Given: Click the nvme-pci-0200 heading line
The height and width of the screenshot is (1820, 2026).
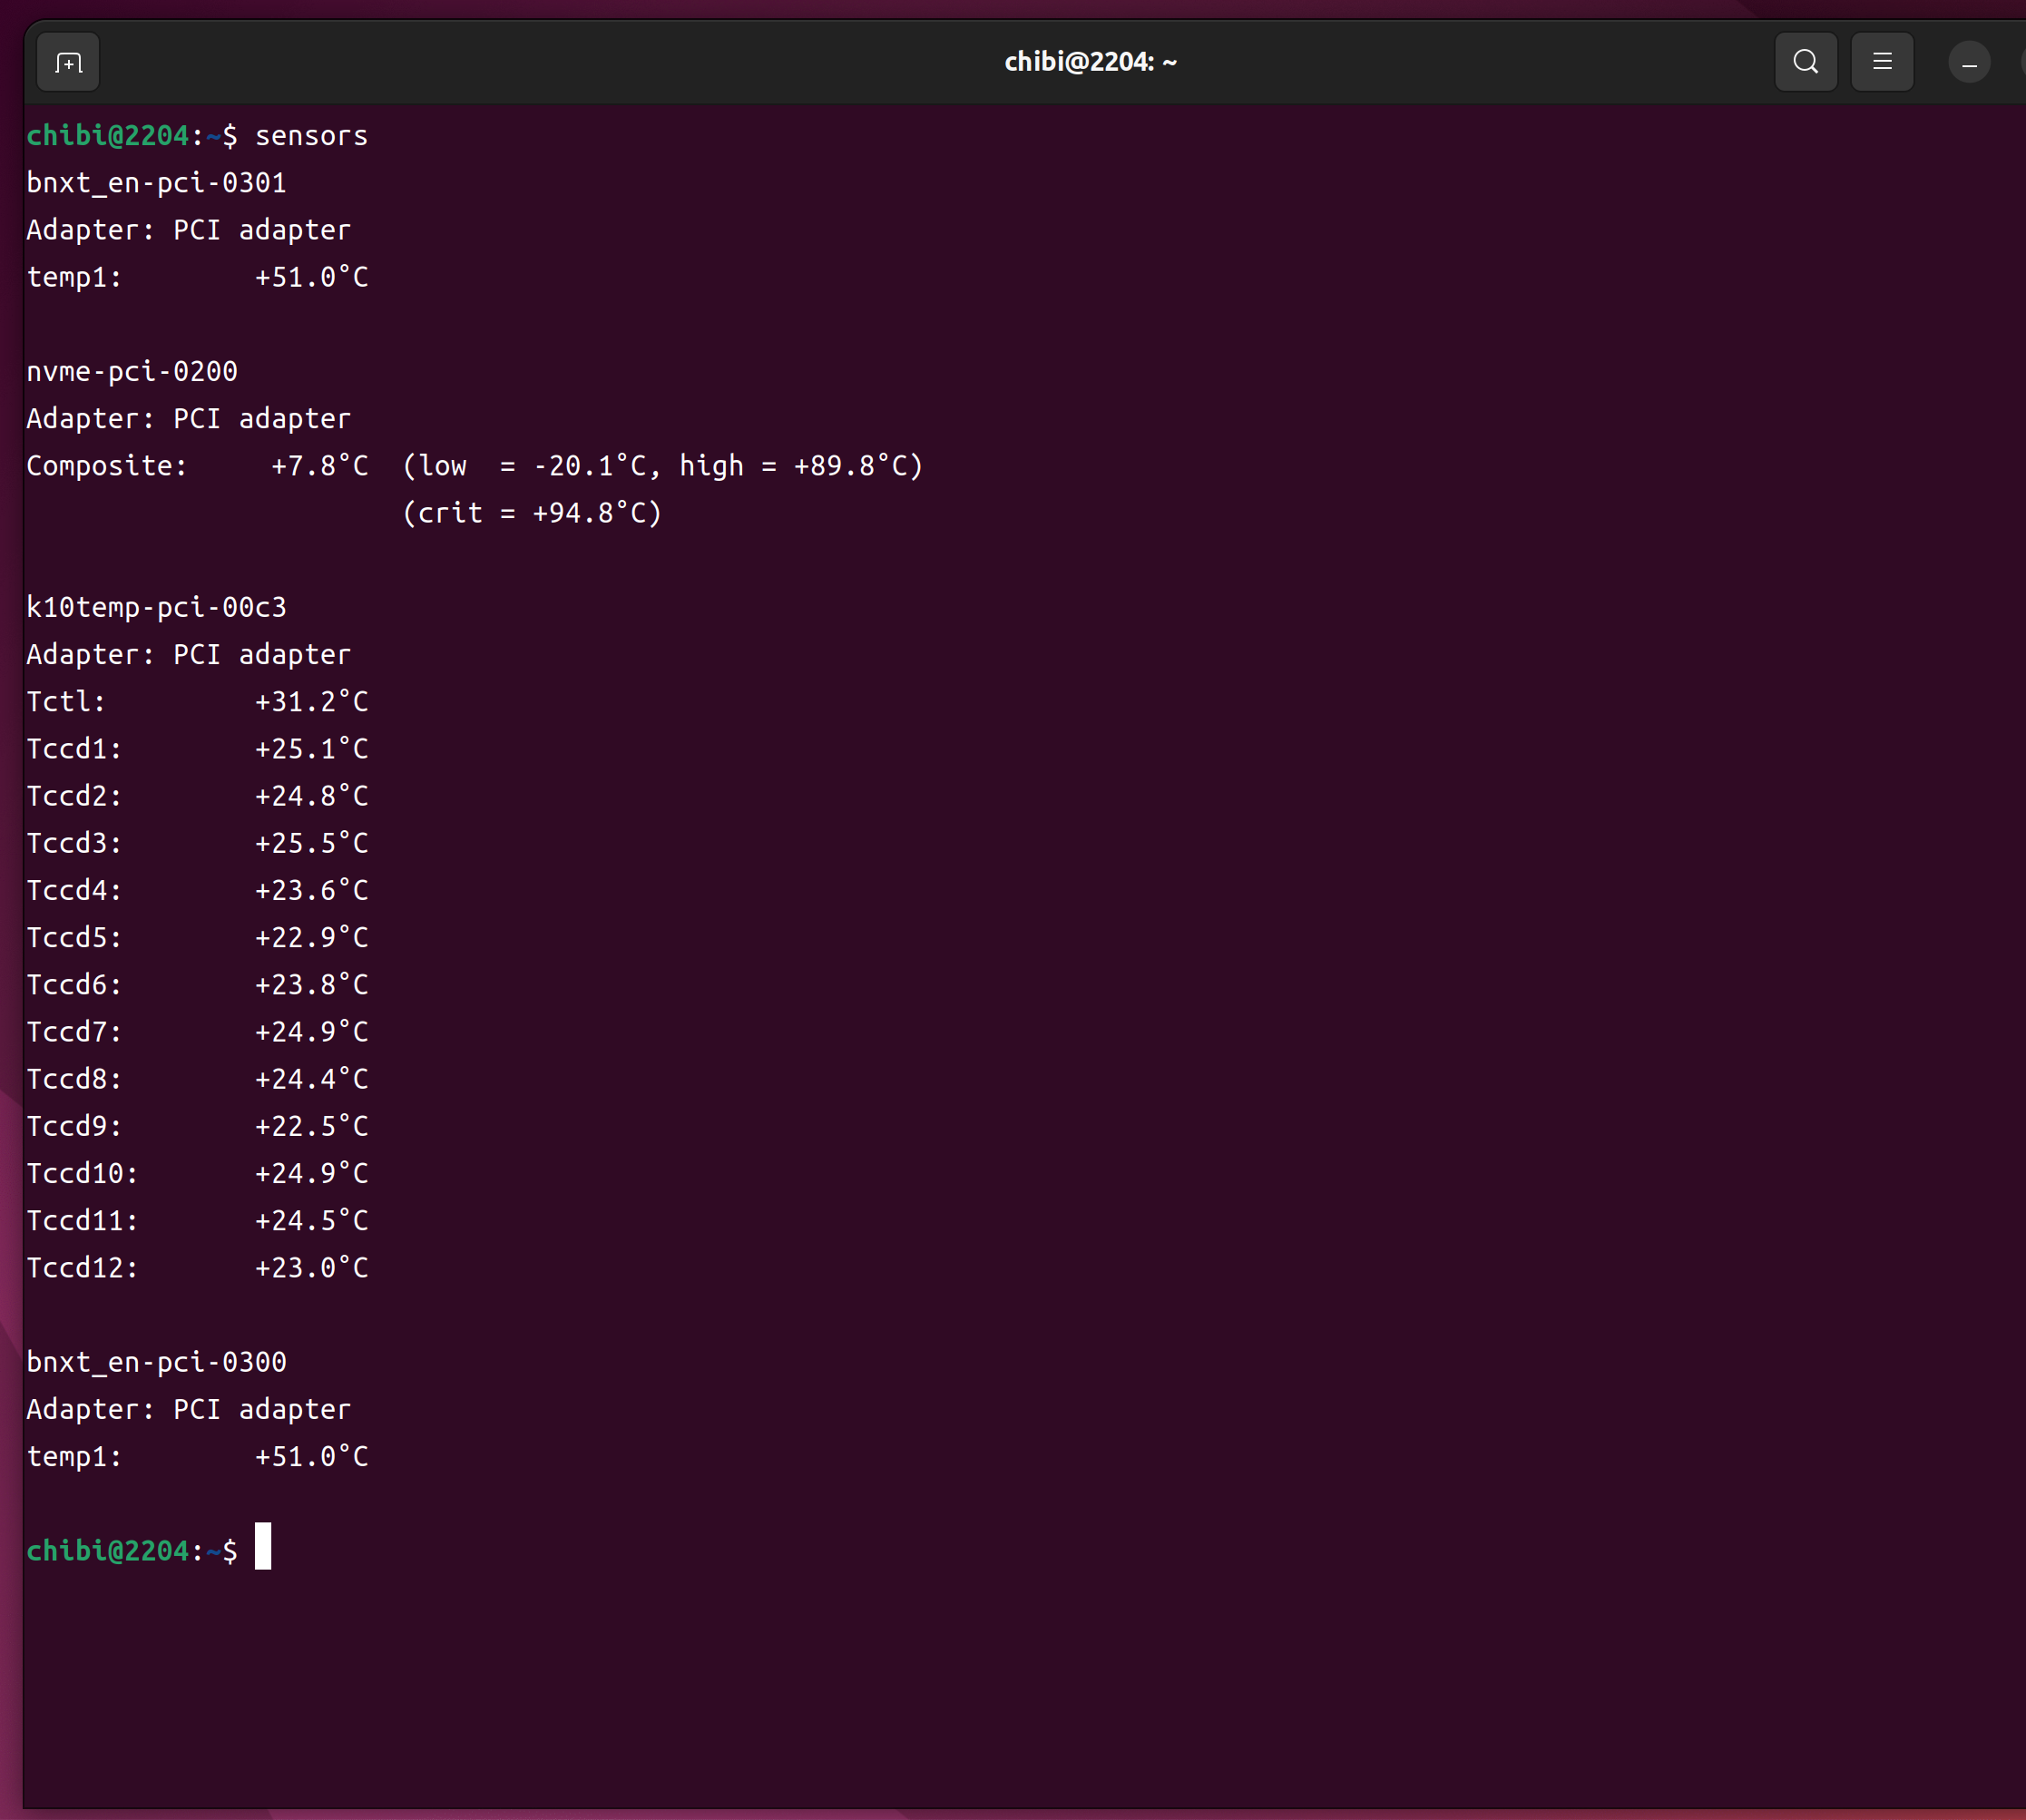Looking at the screenshot, I should click(132, 372).
